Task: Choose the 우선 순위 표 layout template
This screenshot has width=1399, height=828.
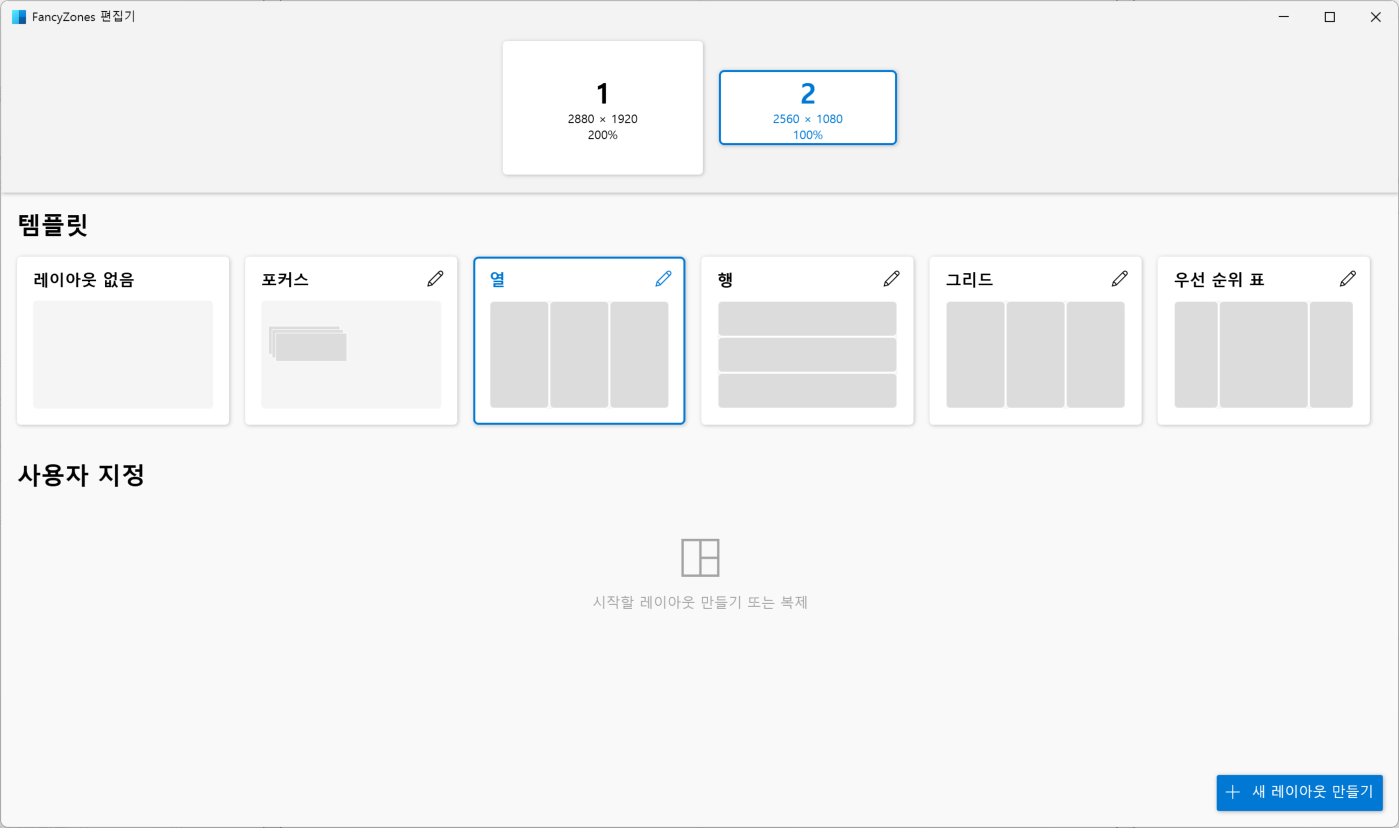Action: point(1263,341)
